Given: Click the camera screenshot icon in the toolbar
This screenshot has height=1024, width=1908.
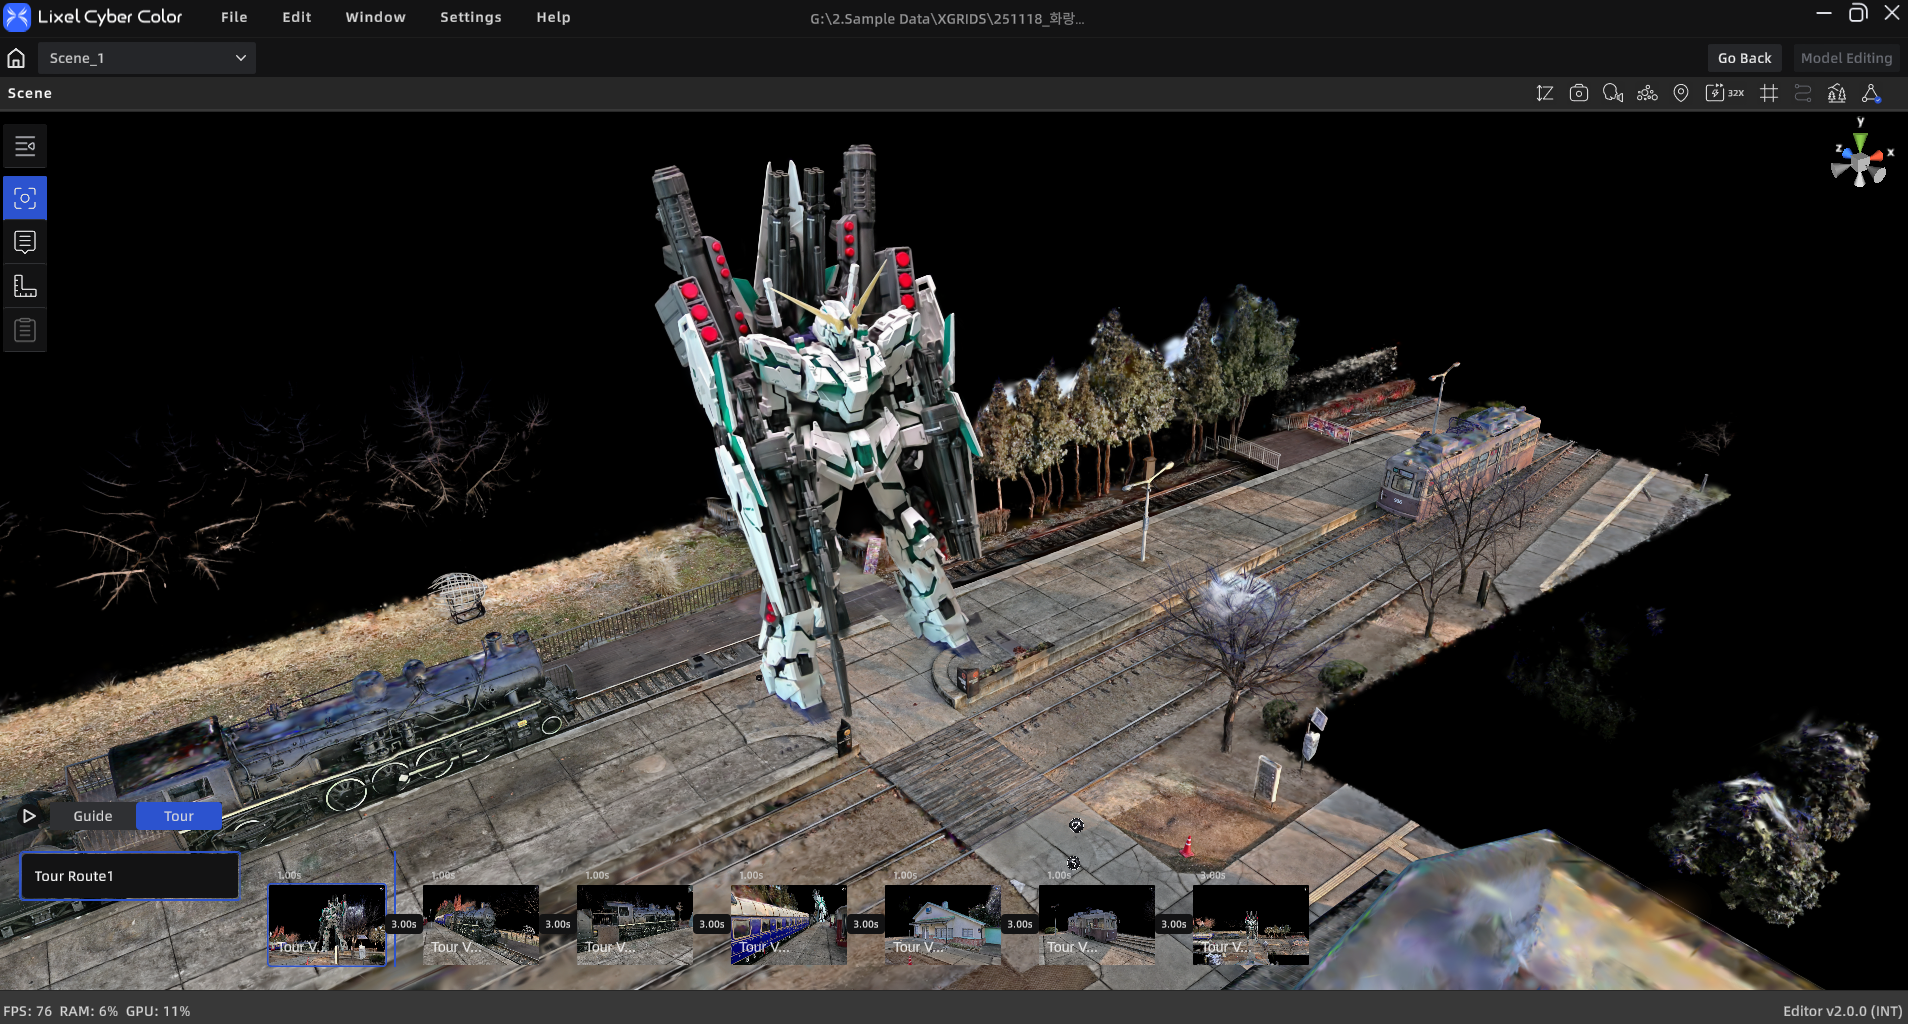Looking at the screenshot, I should point(1579,93).
